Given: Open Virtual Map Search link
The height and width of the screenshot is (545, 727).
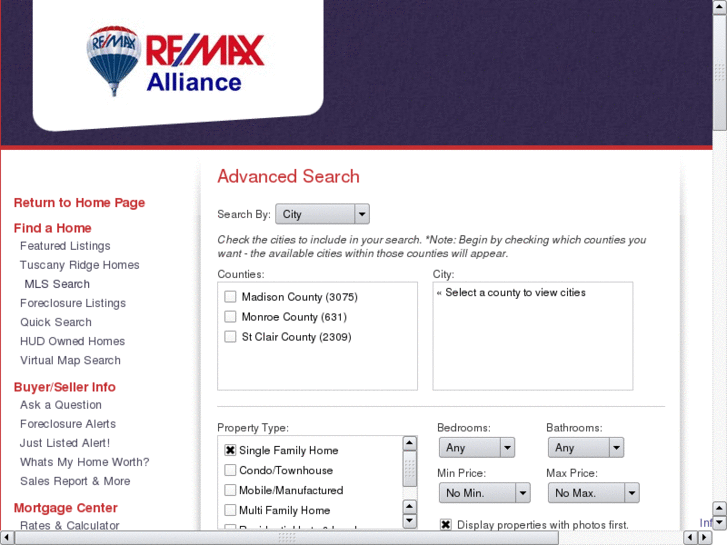Looking at the screenshot, I should coord(70,360).
